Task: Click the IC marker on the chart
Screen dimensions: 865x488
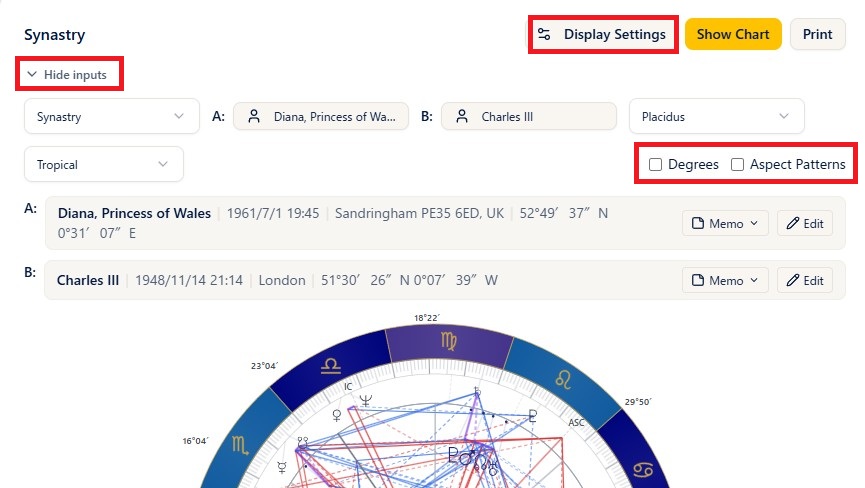Action: point(348,387)
